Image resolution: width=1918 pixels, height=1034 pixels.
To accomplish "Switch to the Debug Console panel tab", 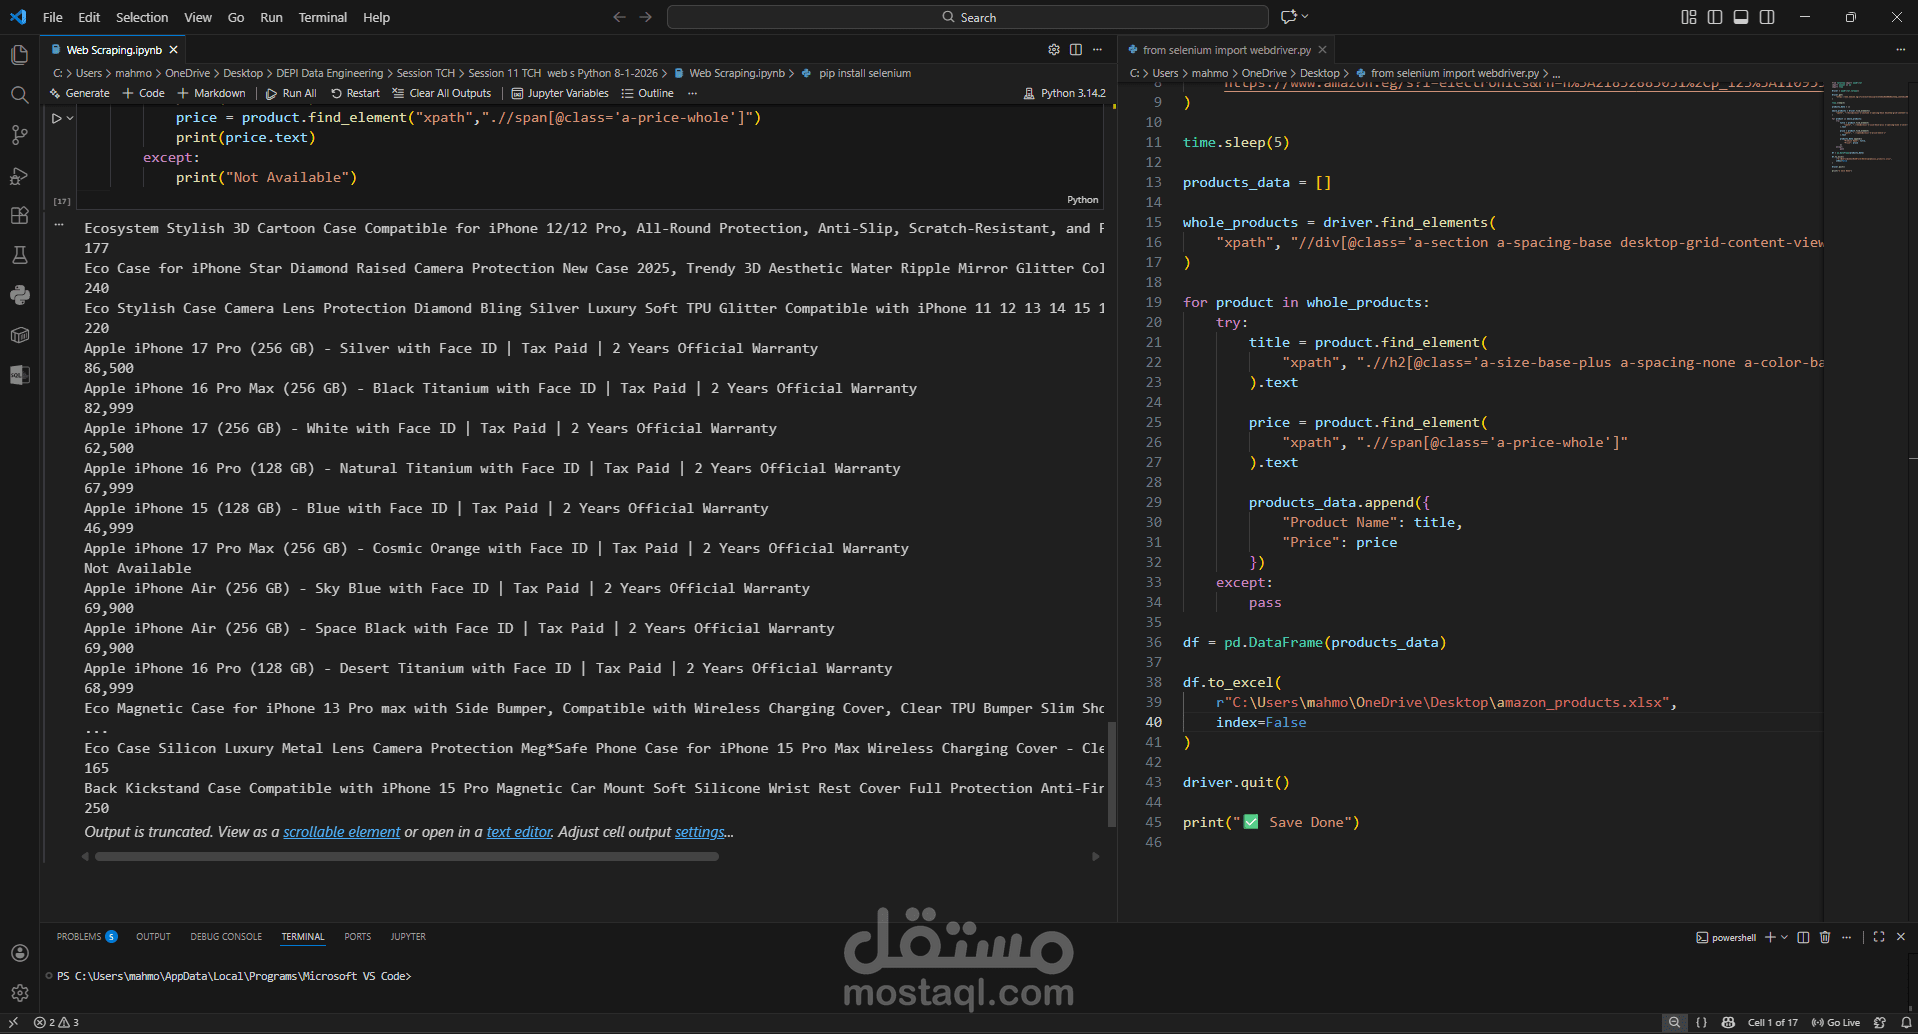I will (226, 937).
